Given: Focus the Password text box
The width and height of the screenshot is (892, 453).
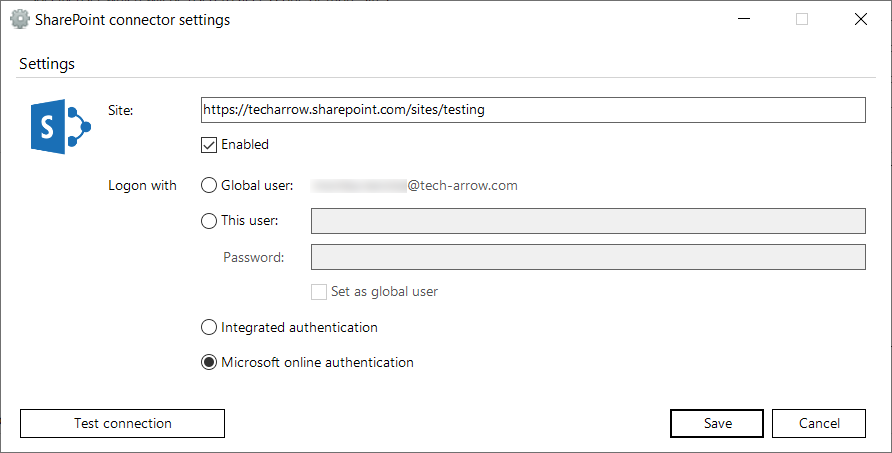Looking at the screenshot, I should (x=588, y=257).
